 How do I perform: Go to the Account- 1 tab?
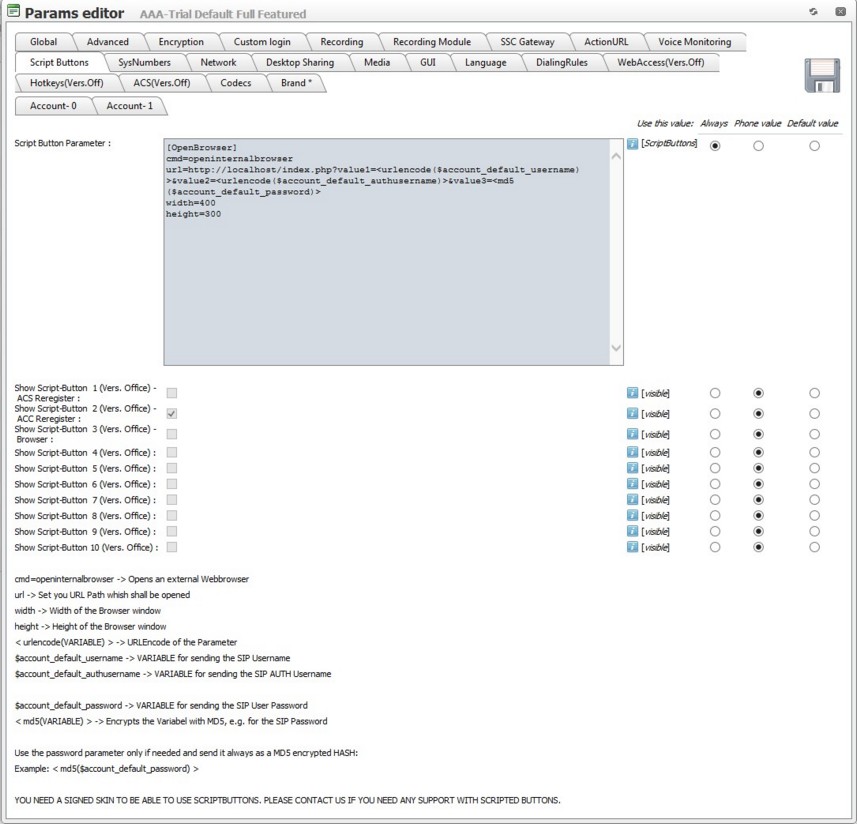pyautogui.click(x=129, y=105)
